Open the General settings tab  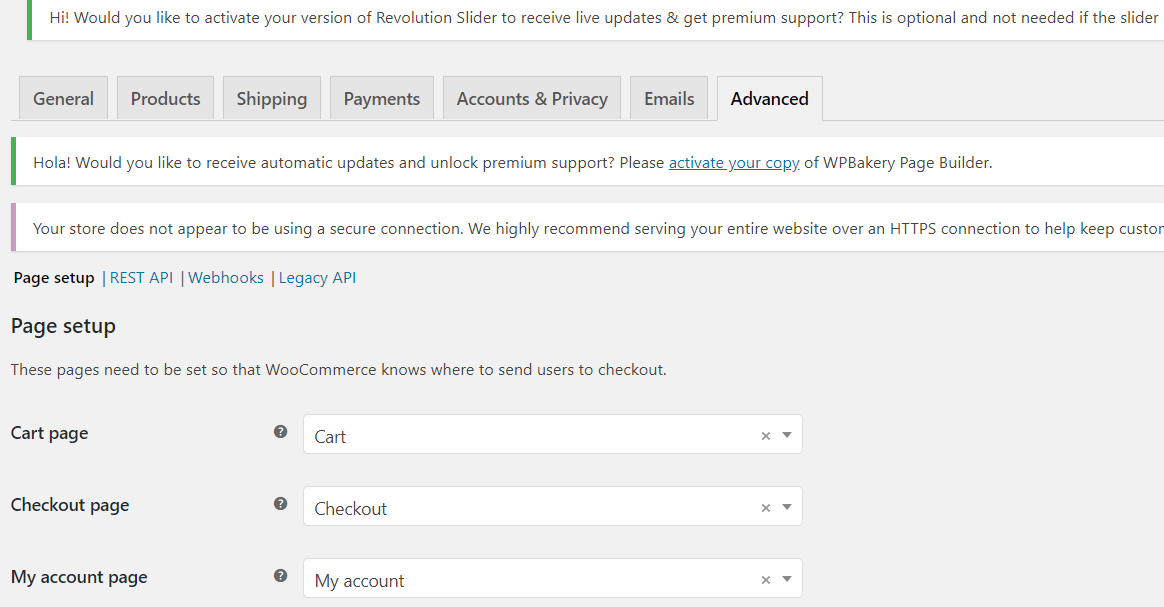pyautogui.click(x=63, y=99)
